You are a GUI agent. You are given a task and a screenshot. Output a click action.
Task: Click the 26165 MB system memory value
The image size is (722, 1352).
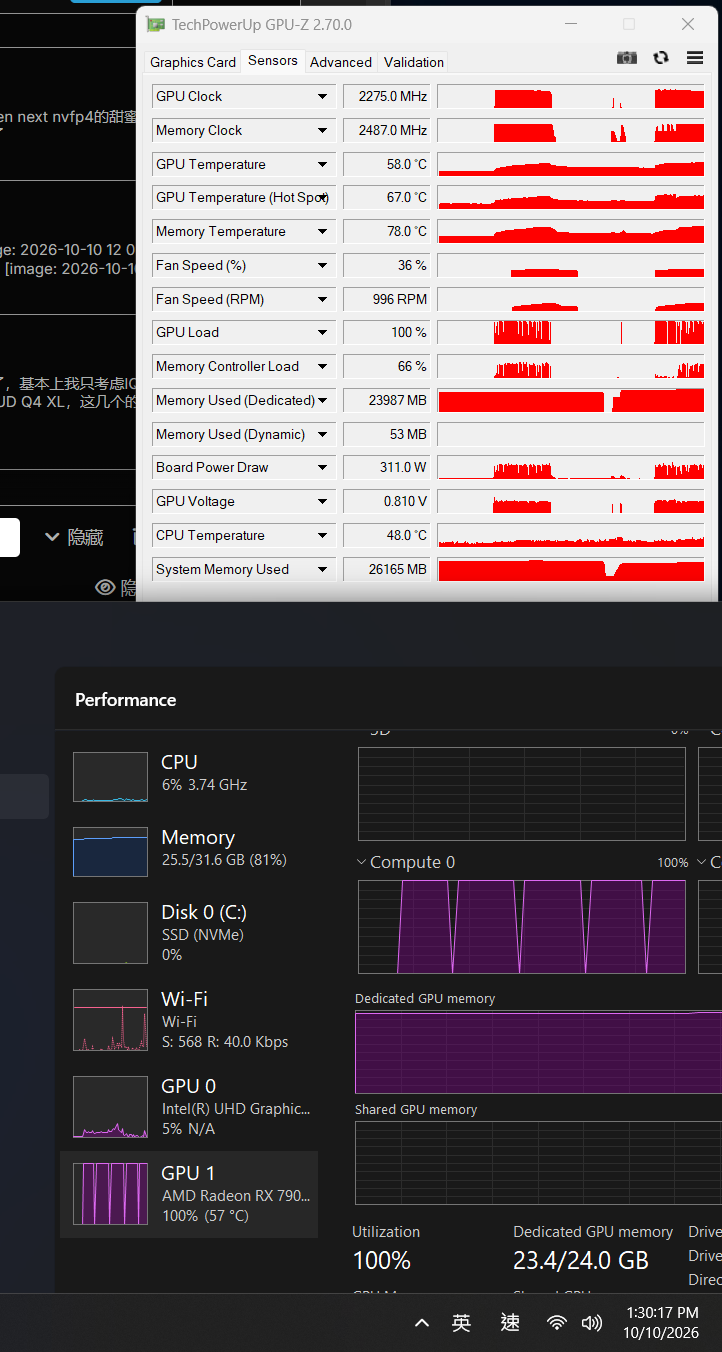click(387, 569)
